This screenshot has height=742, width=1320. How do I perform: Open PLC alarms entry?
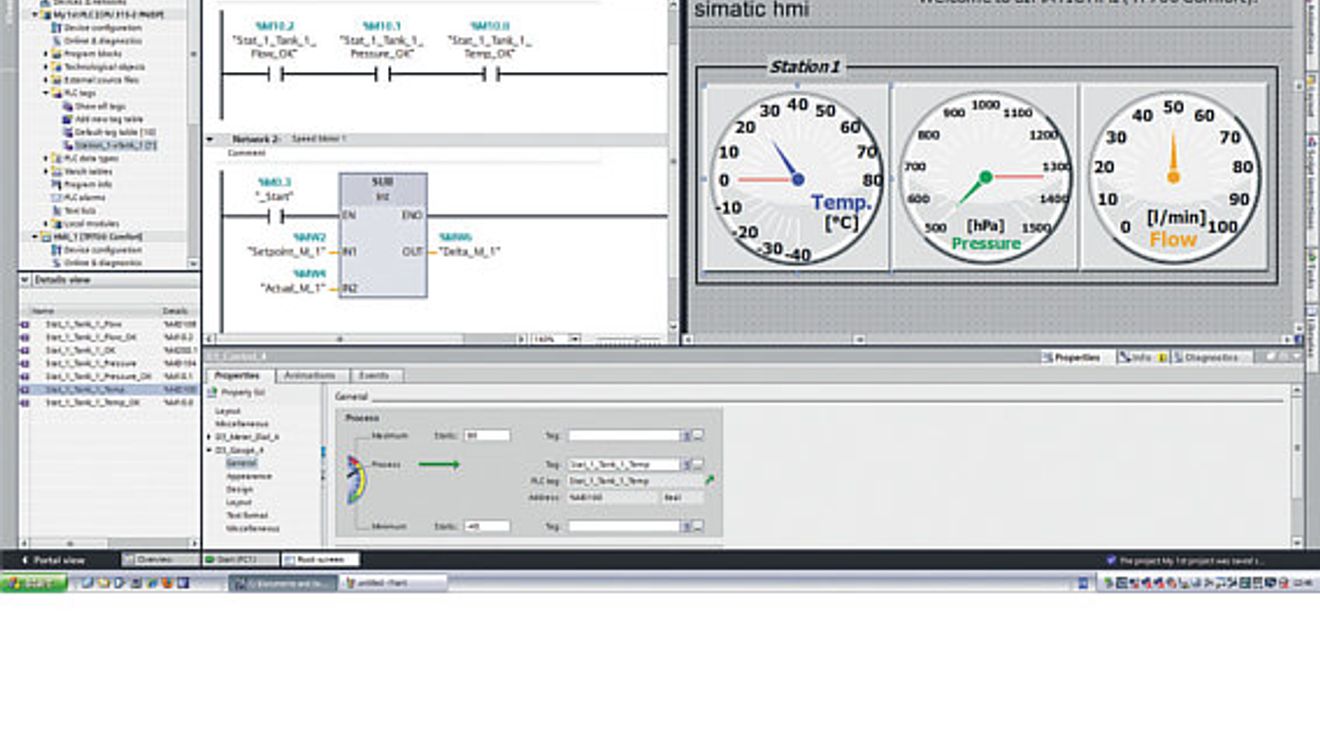click(x=78, y=197)
